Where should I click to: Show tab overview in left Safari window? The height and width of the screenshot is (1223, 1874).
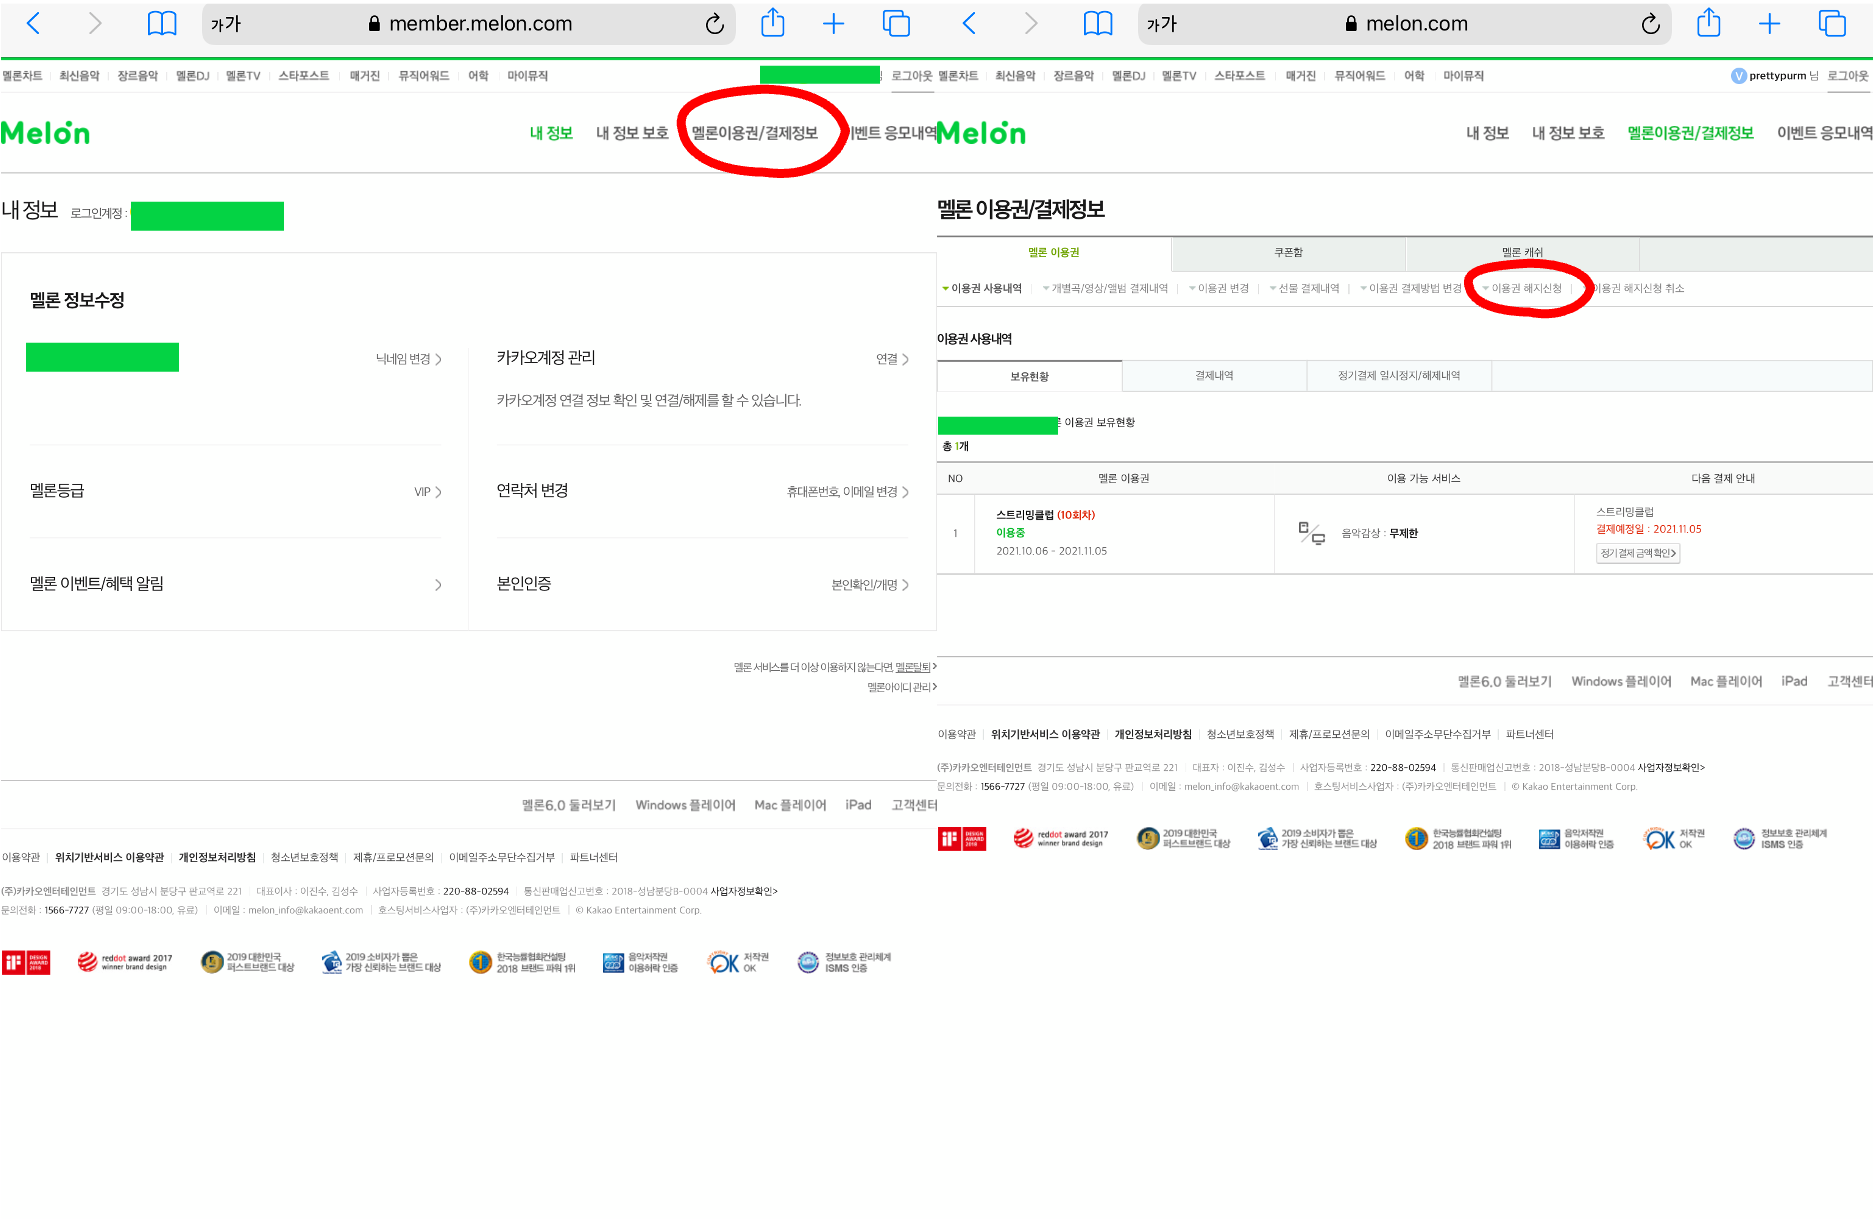coord(896,24)
